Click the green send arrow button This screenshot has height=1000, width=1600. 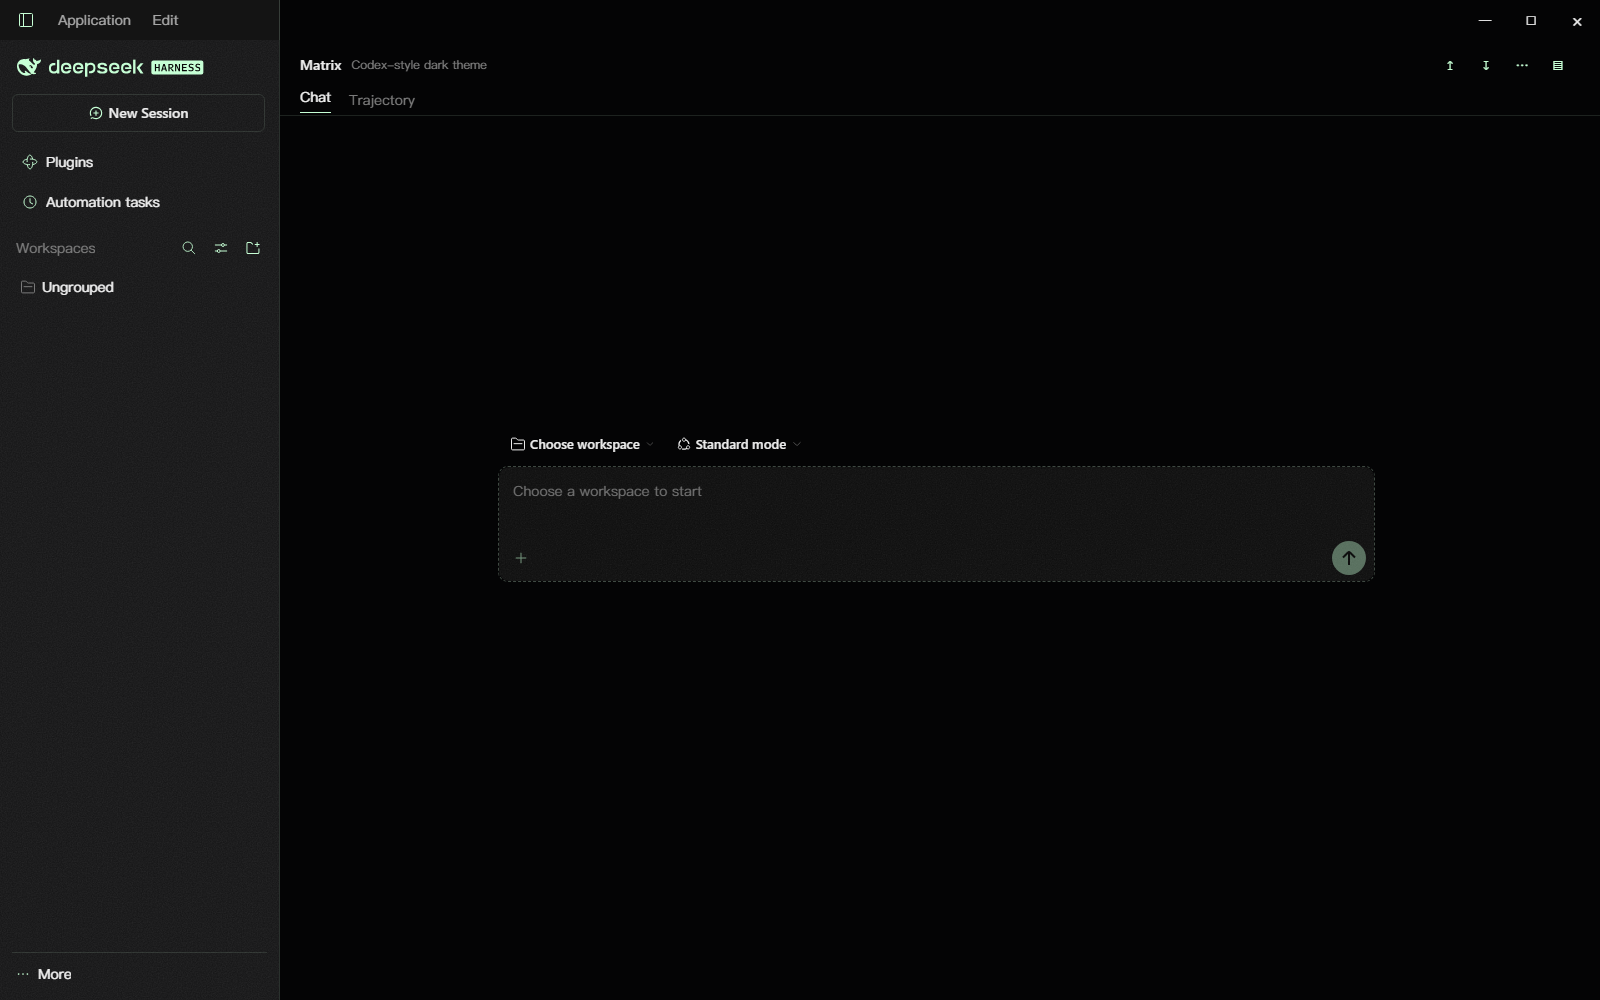point(1349,558)
